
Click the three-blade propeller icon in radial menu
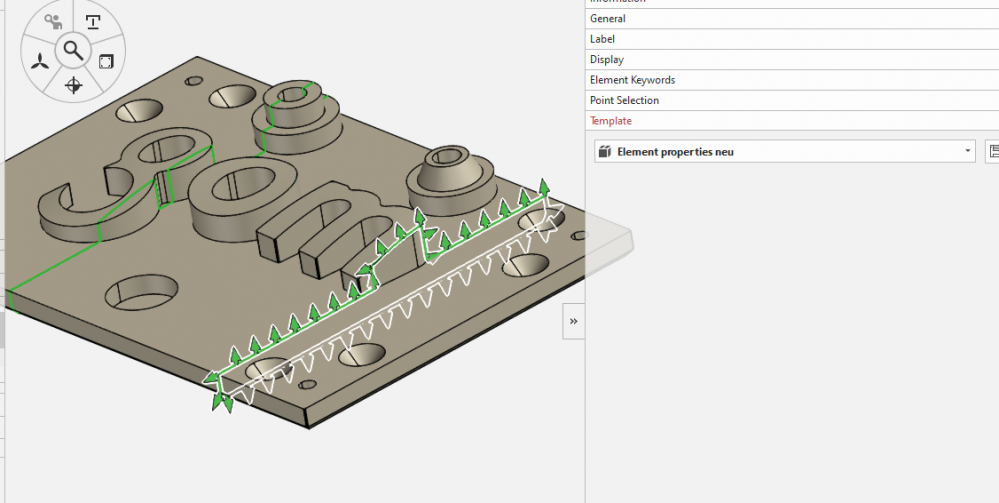tap(40, 61)
